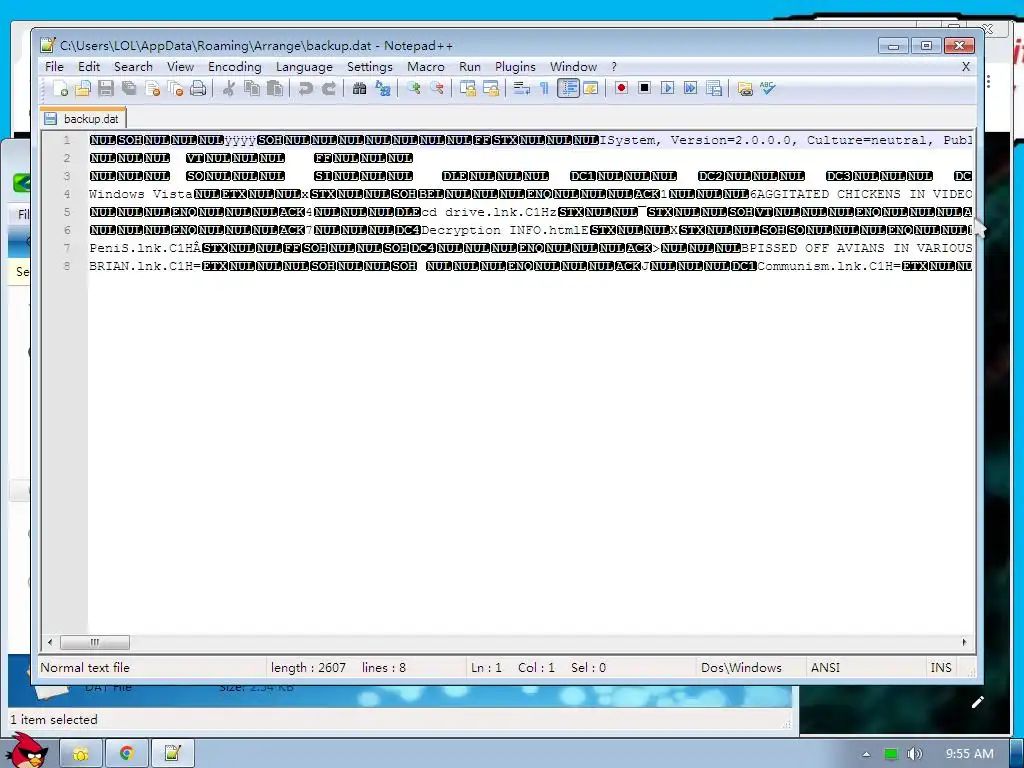Toggle the word wrap toolbar icon
The height and width of the screenshot is (768, 1024).
point(521,88)
